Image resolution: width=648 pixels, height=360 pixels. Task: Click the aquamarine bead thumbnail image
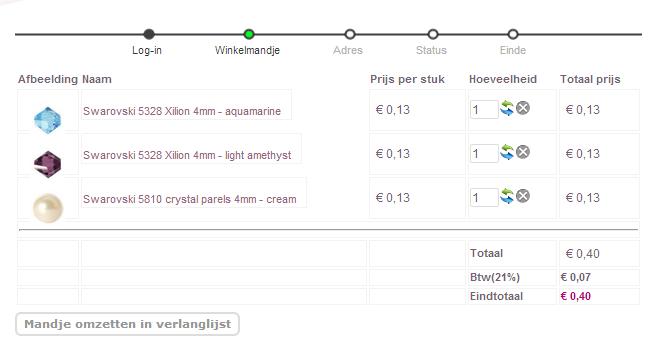click(48, 120)
